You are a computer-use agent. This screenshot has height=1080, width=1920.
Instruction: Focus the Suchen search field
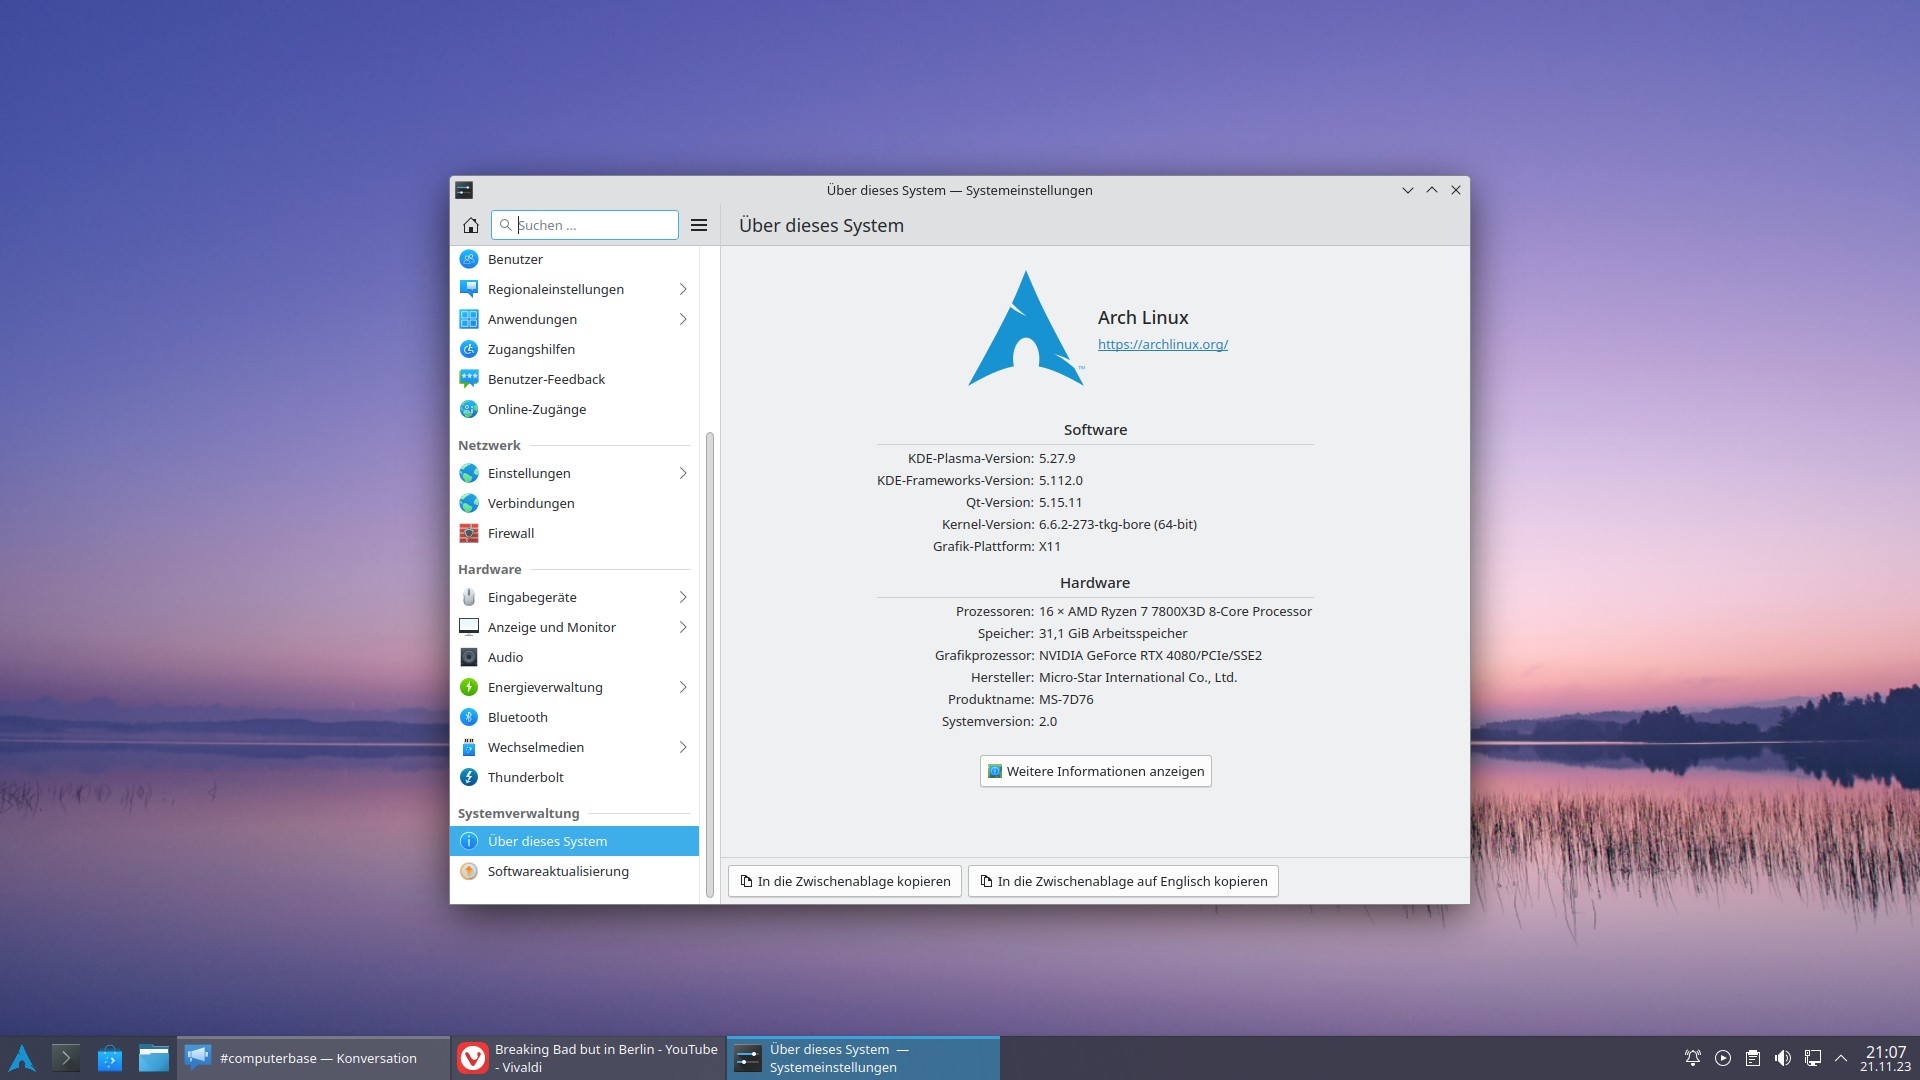(585, 225)
